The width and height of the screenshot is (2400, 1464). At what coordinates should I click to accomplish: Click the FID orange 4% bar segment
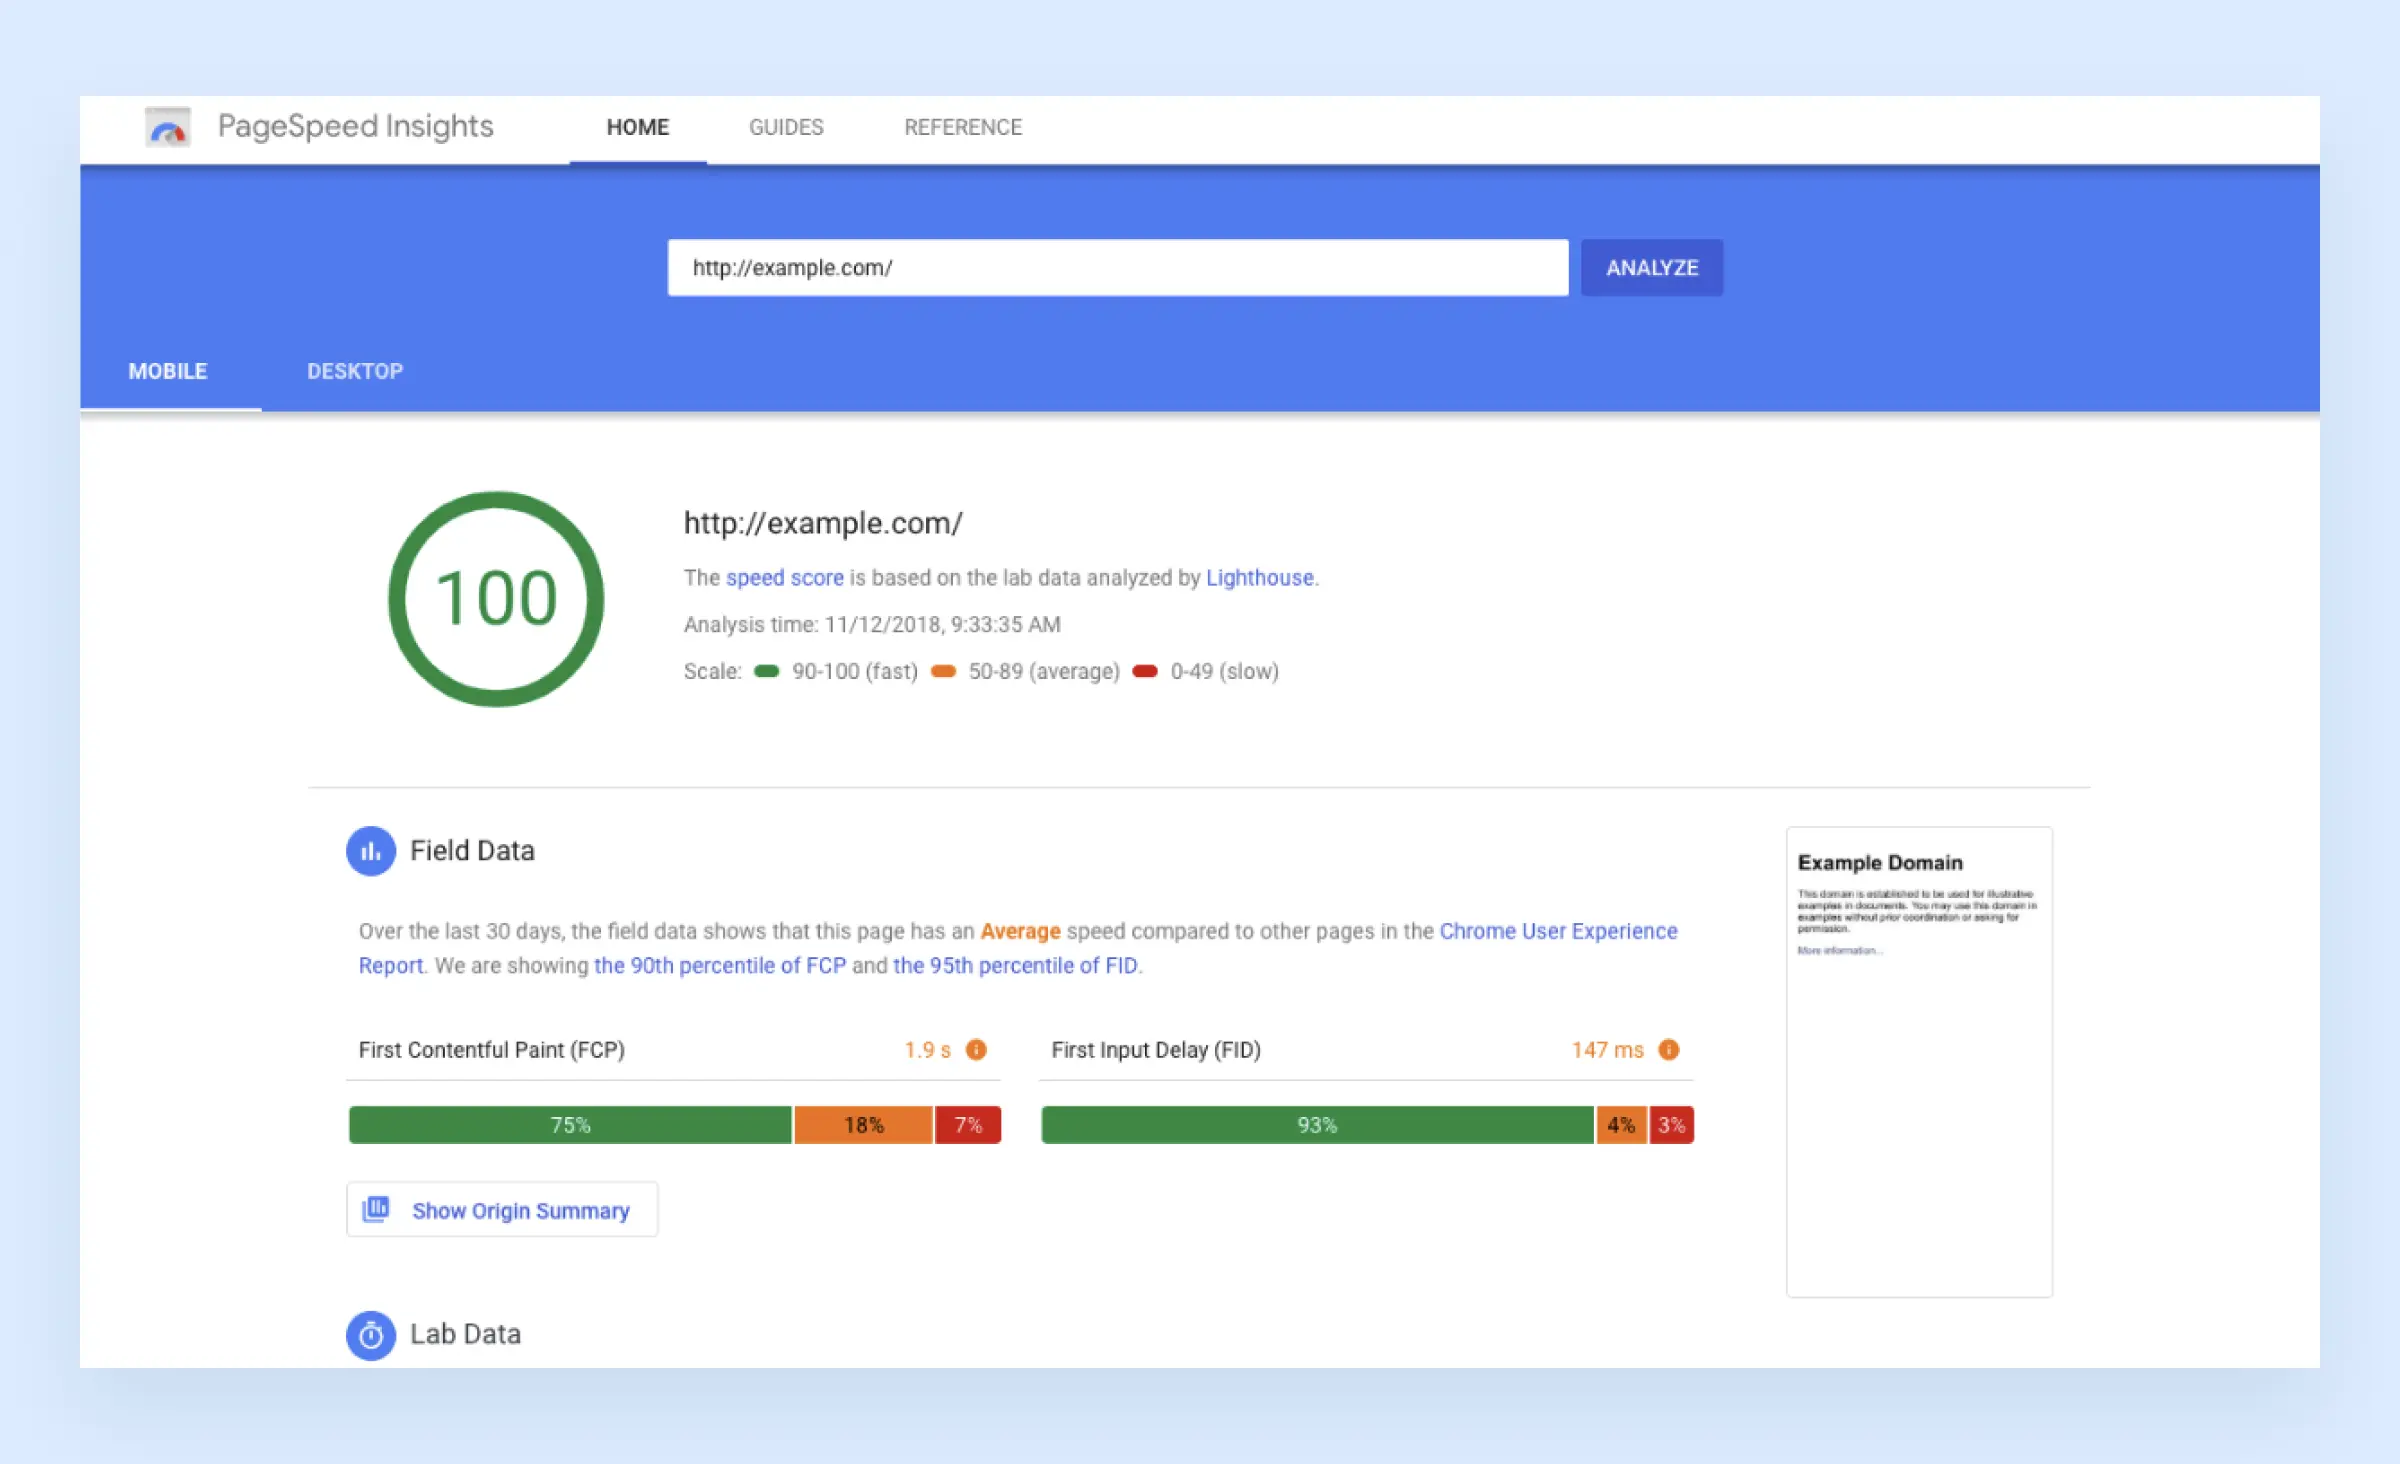coord(1622,1125)
